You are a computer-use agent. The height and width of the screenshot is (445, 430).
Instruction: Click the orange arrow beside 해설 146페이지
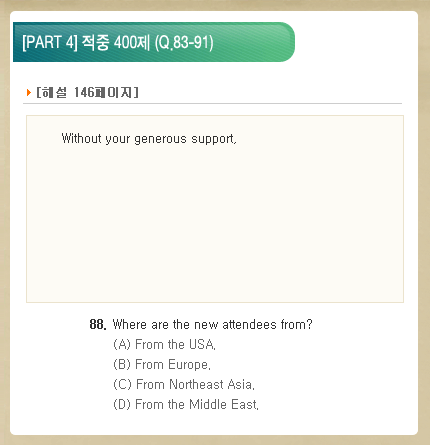coord(29,92)
